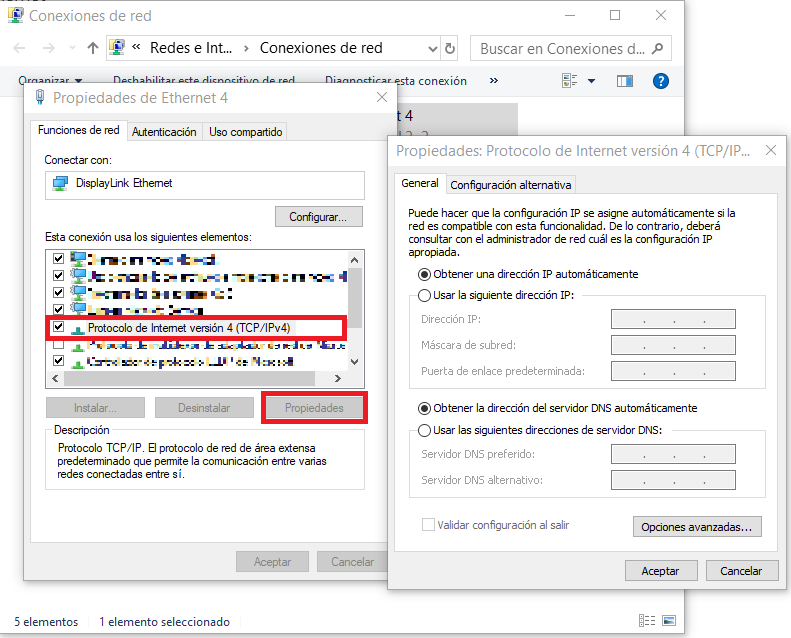
Task: Select 'Usar la siguiente dirección IP' option
Action: [424, 295]
